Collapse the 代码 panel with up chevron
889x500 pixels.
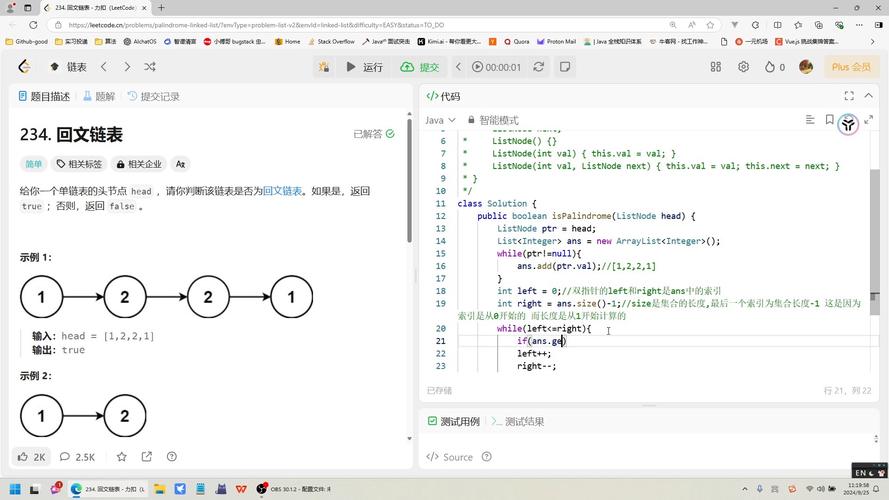point(869,96)
